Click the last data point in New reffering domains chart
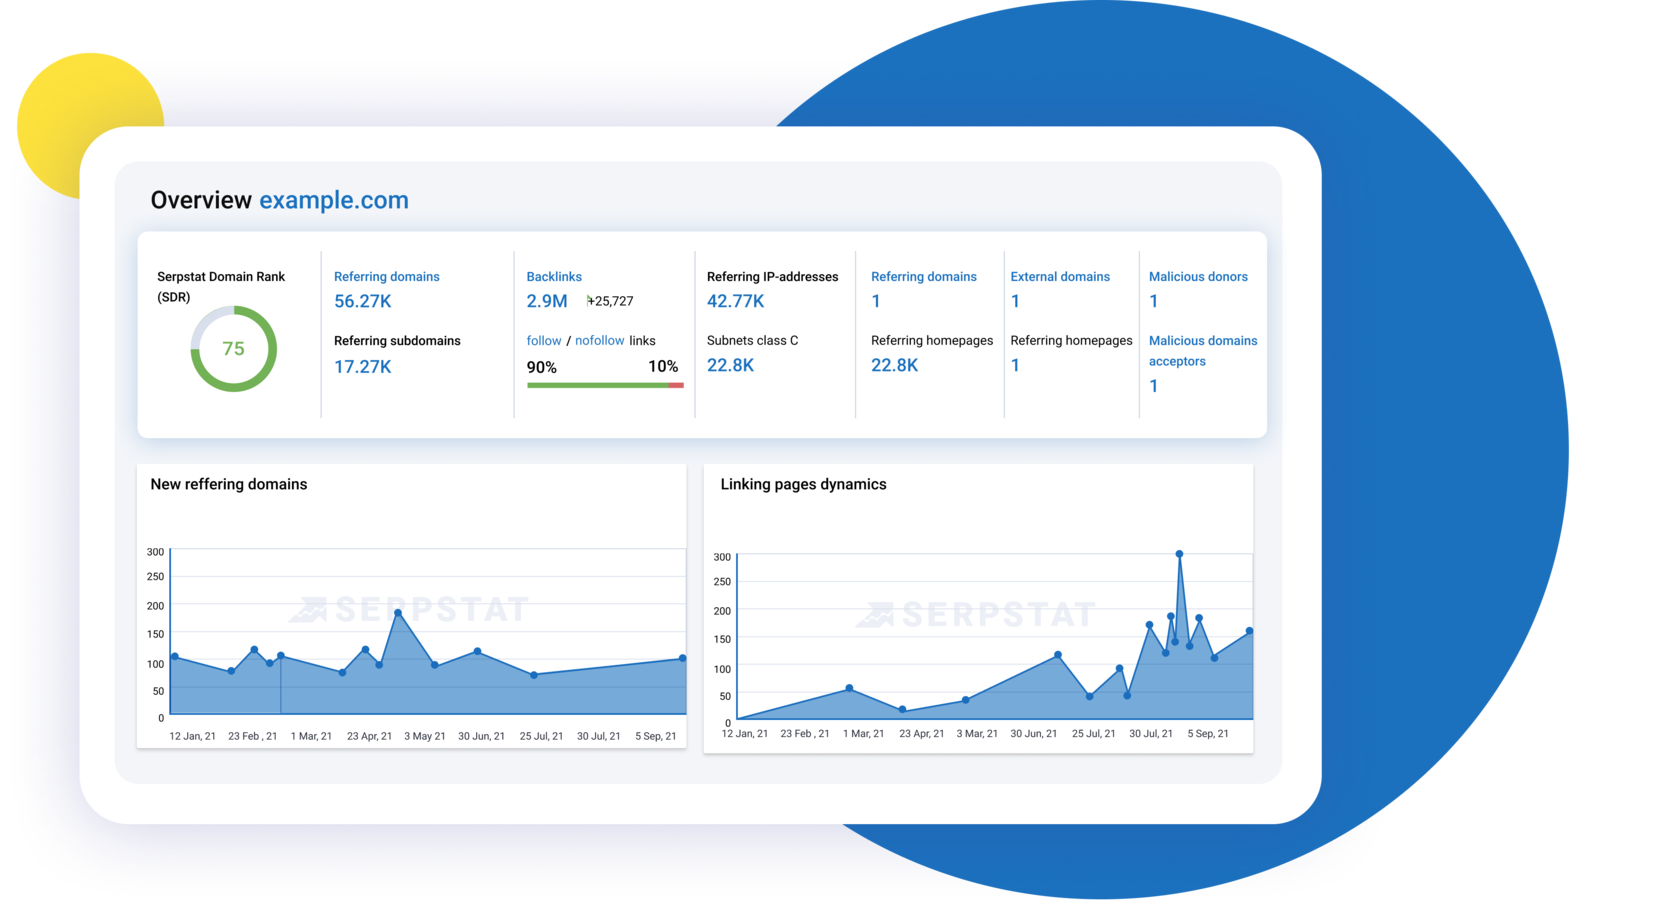This screenshot has width=1680, height=907. (683, 658)
